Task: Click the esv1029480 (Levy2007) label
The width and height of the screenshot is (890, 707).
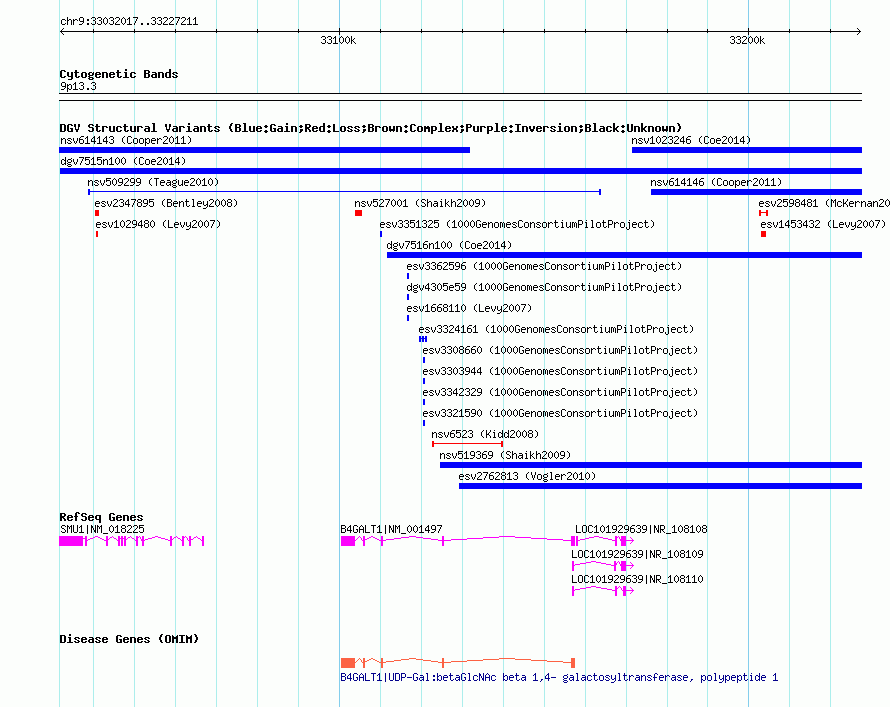Action: [x=158, y=224]
